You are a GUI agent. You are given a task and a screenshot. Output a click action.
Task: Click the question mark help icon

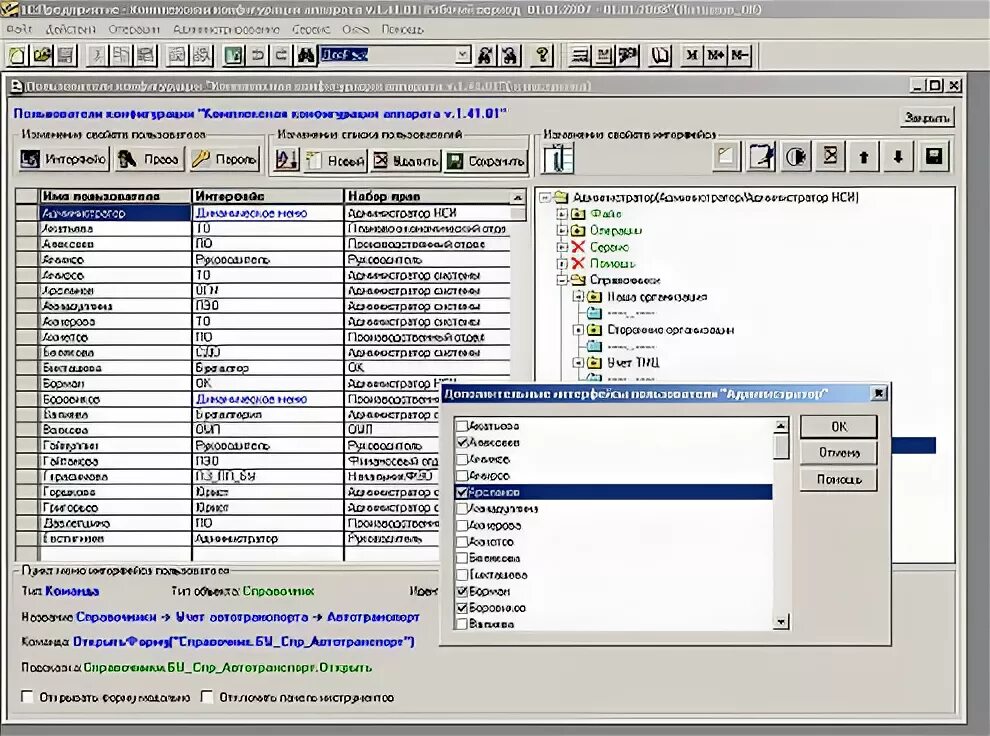542,56
